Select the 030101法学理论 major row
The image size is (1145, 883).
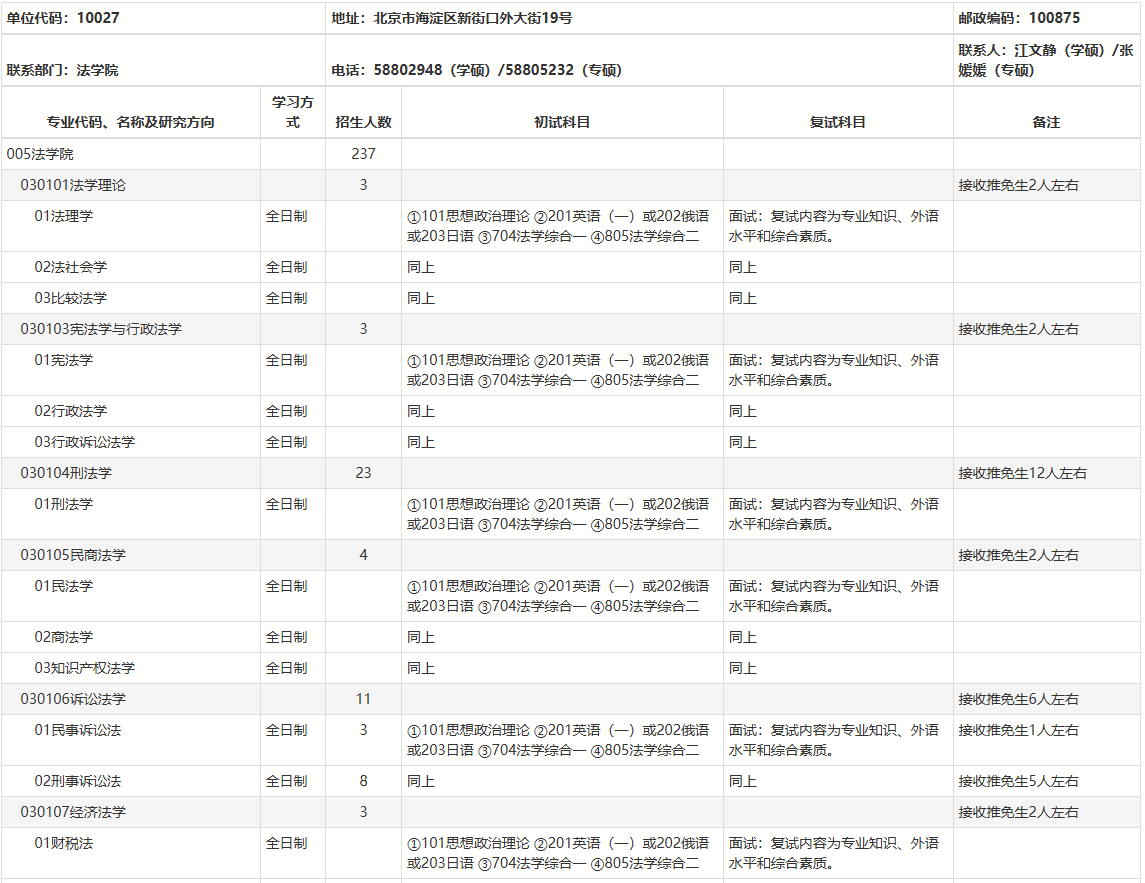click(73, 185)
